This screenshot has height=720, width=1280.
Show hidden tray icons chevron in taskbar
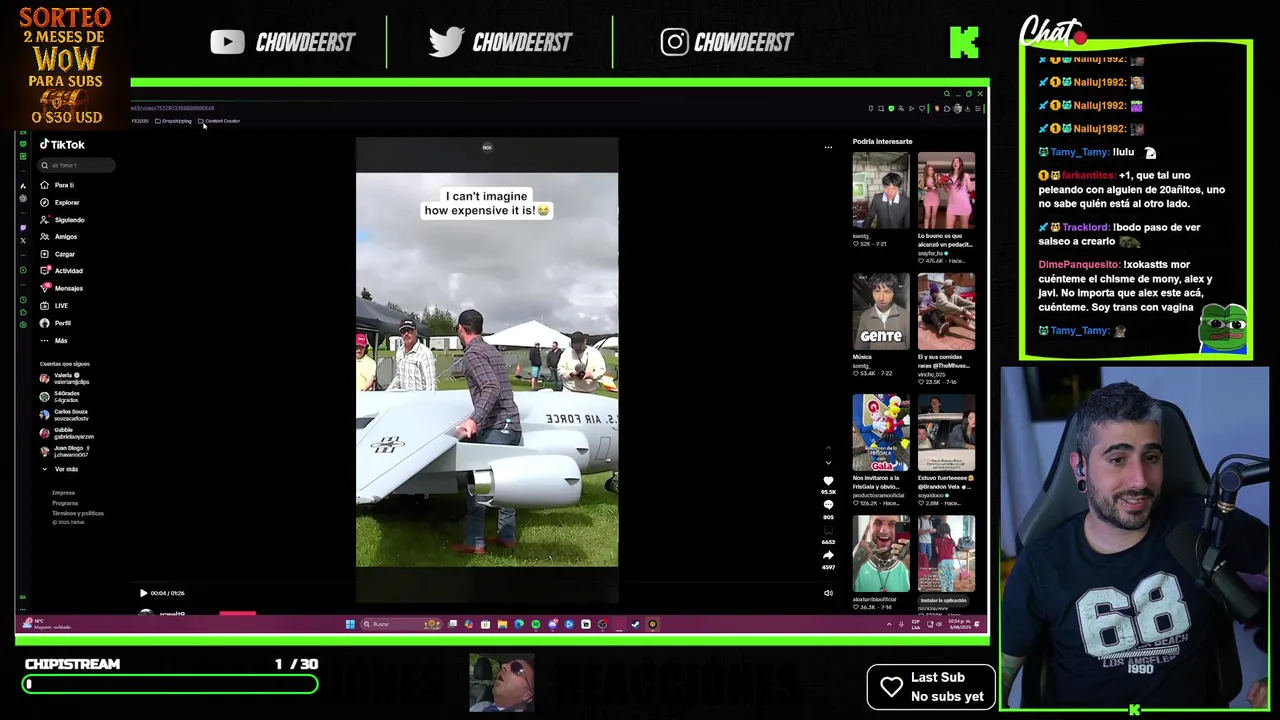[889, 624]
